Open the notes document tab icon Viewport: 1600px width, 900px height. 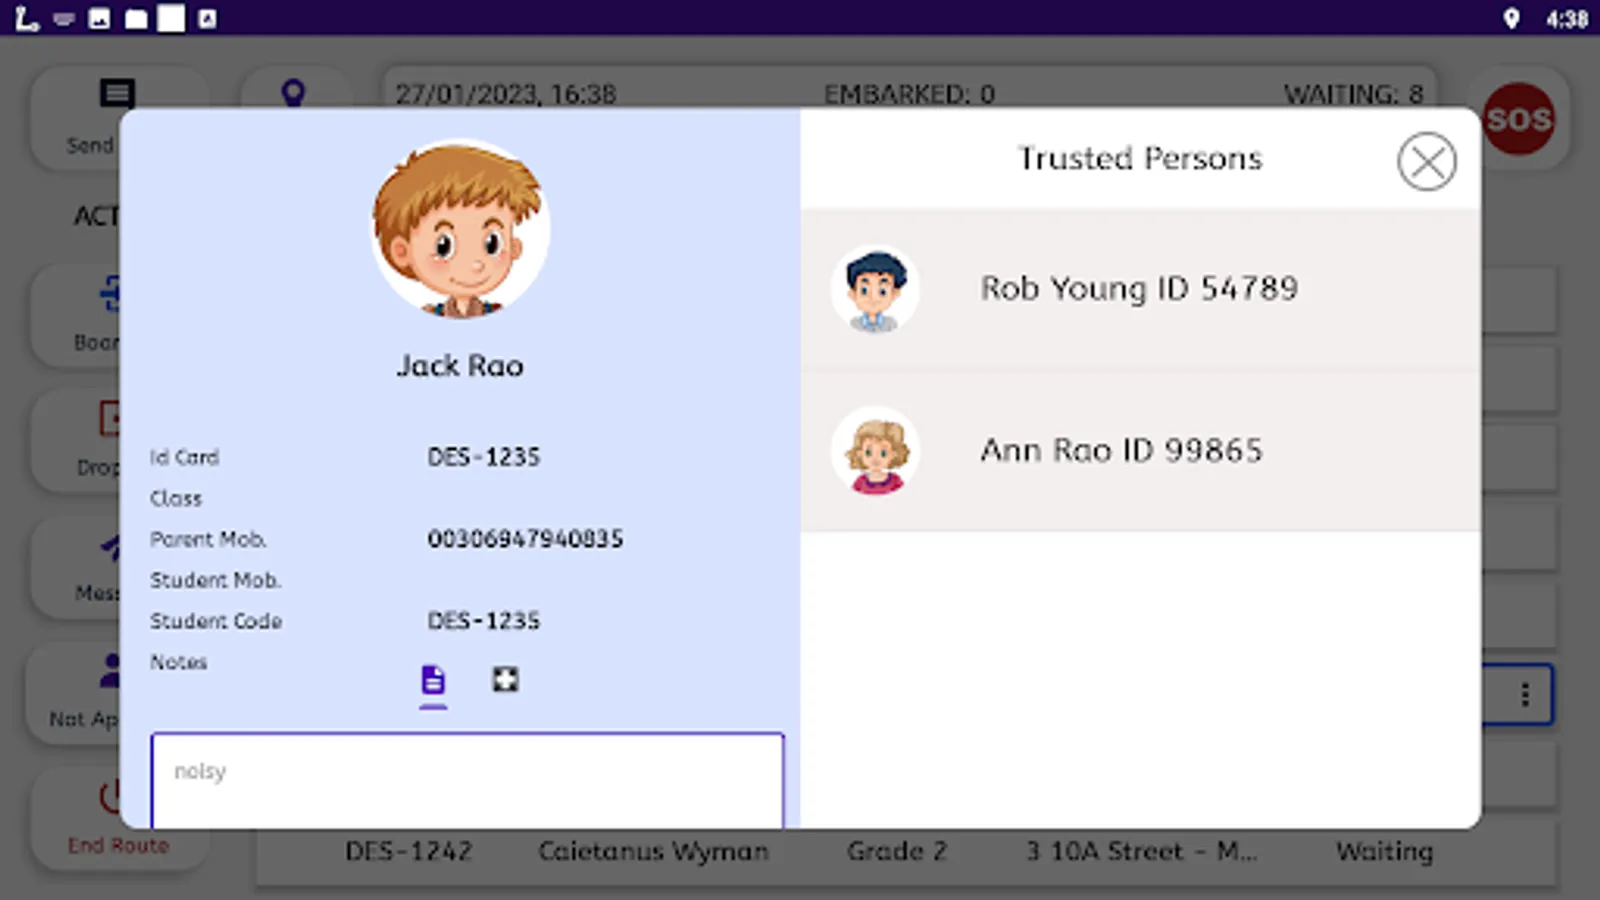(x=433, y=680)
